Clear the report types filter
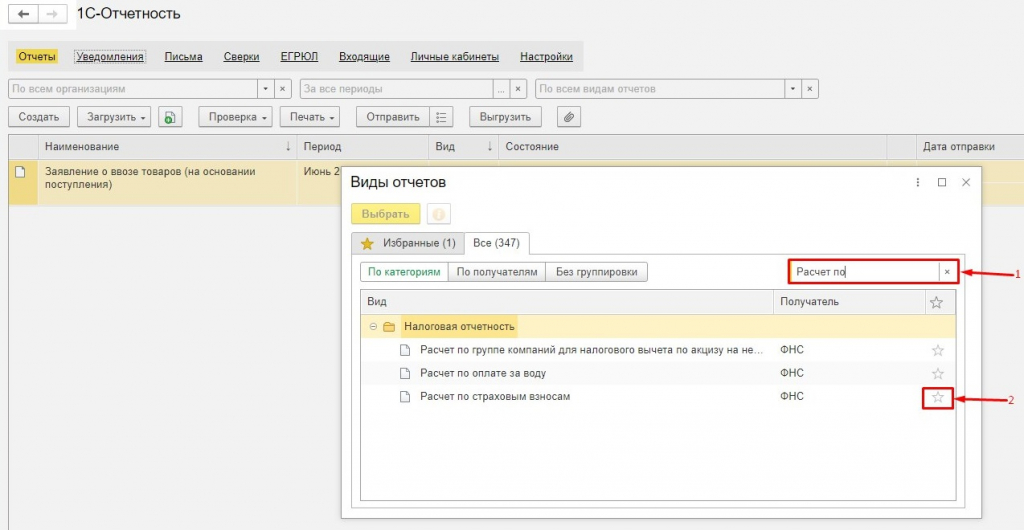This screenshot has height=530, width=1024. [x=810, y=89]
